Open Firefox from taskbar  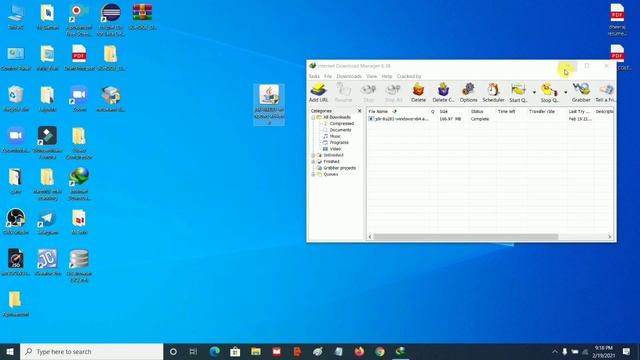(359, 351)
